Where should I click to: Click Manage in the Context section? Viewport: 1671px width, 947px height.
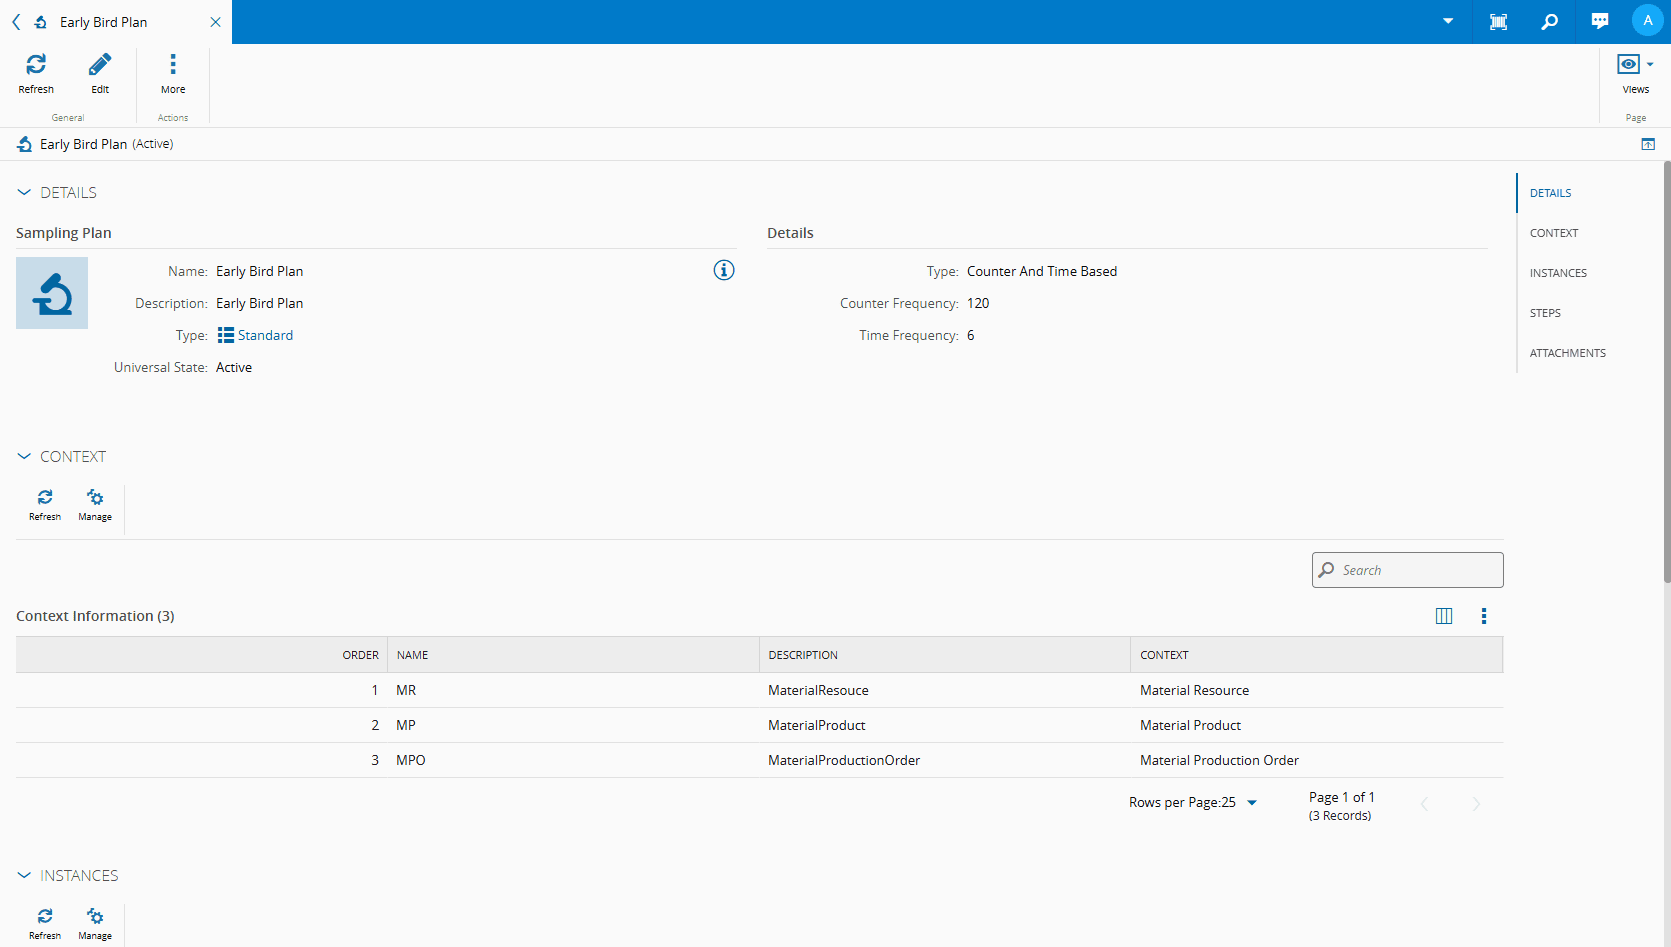pyautogui.click(x=95, y=505)
